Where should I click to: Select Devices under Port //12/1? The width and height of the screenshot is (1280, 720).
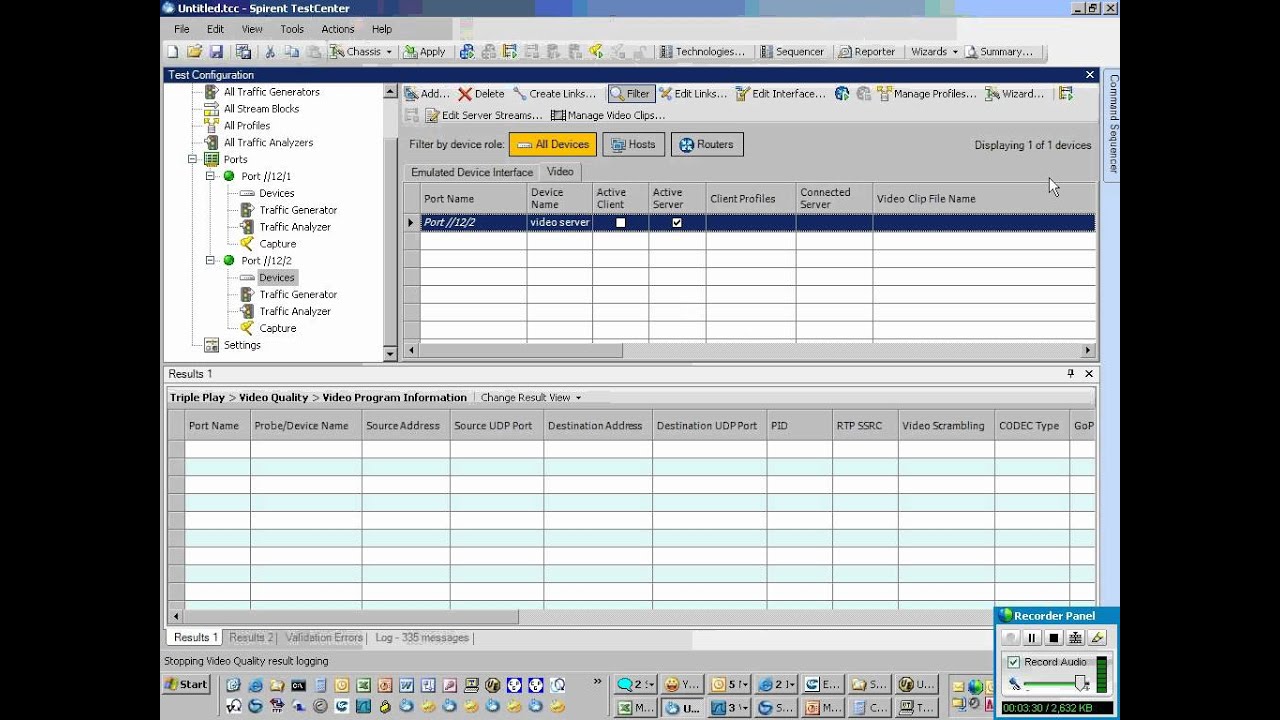pyautogui.click(x=276, y=194)
